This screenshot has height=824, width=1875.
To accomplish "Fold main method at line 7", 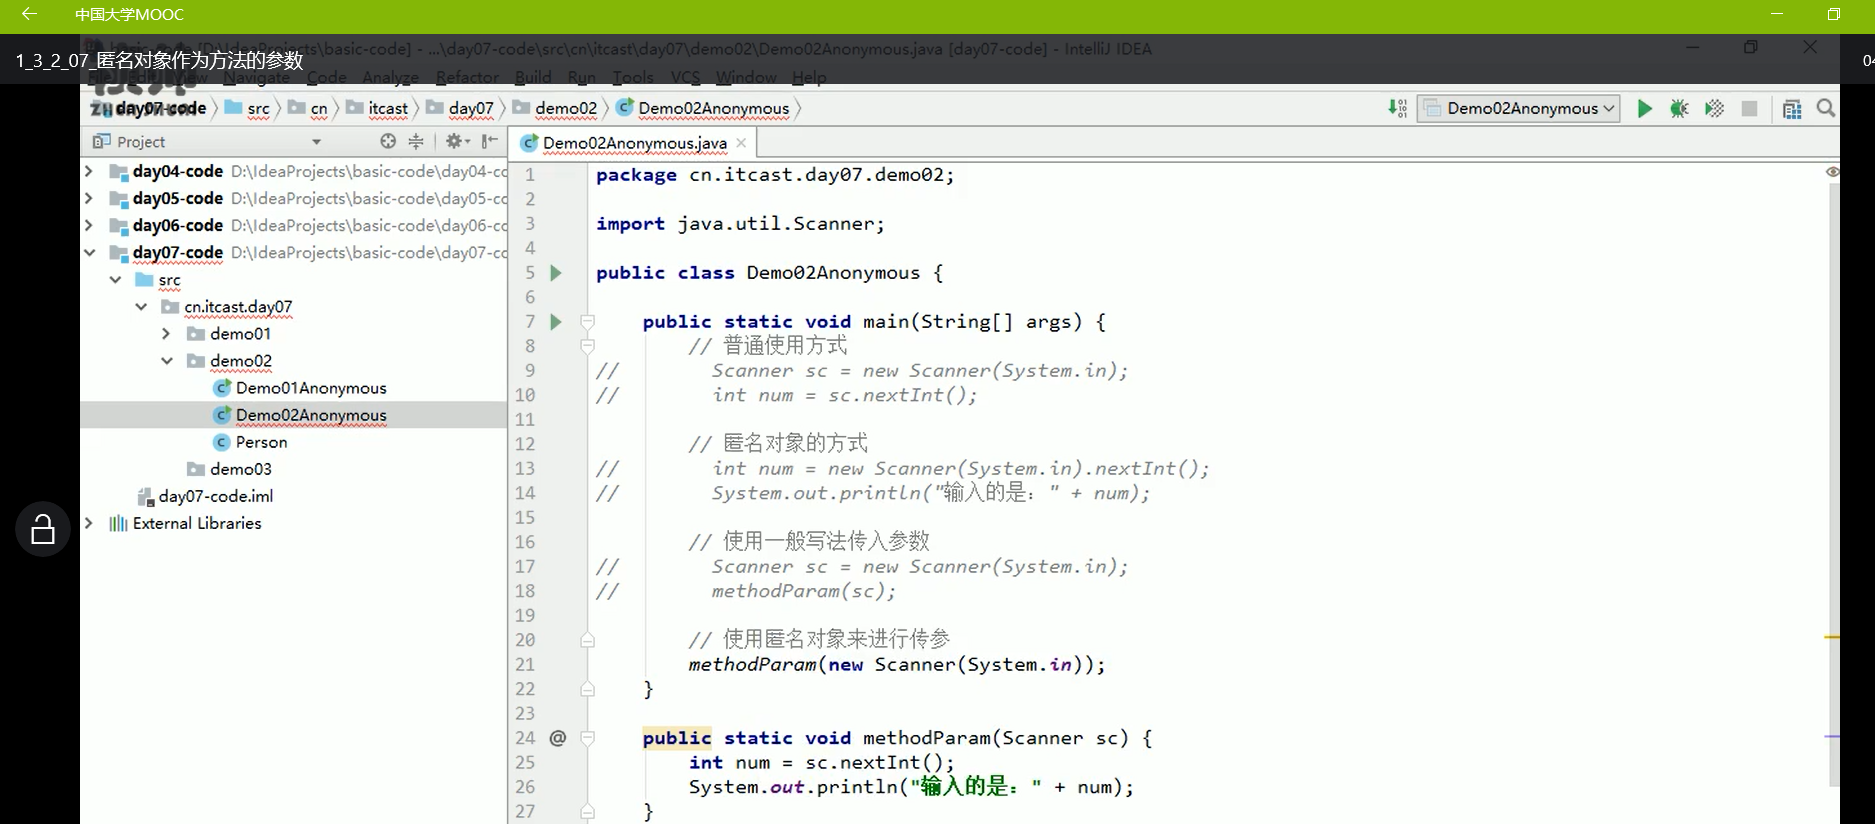I will (588, 321).
